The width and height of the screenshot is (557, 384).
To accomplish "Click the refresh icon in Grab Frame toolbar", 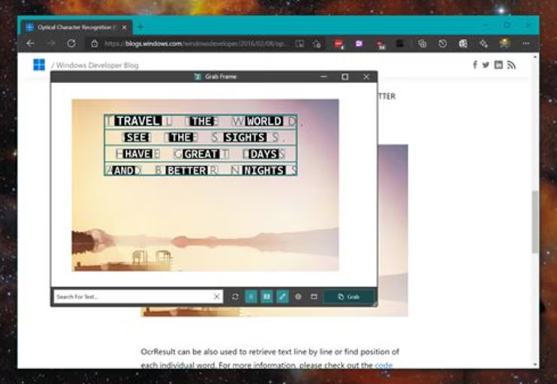I will pyautogui.click(x=235, y=297).
